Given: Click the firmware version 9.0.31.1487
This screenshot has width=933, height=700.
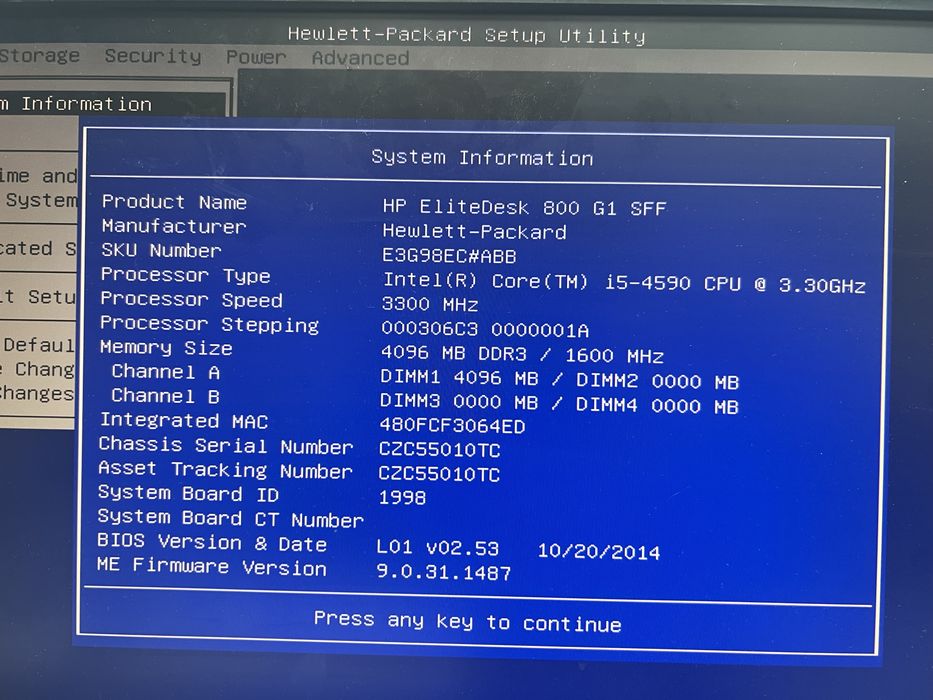Looking at the screenshot, I should point(444,572).
